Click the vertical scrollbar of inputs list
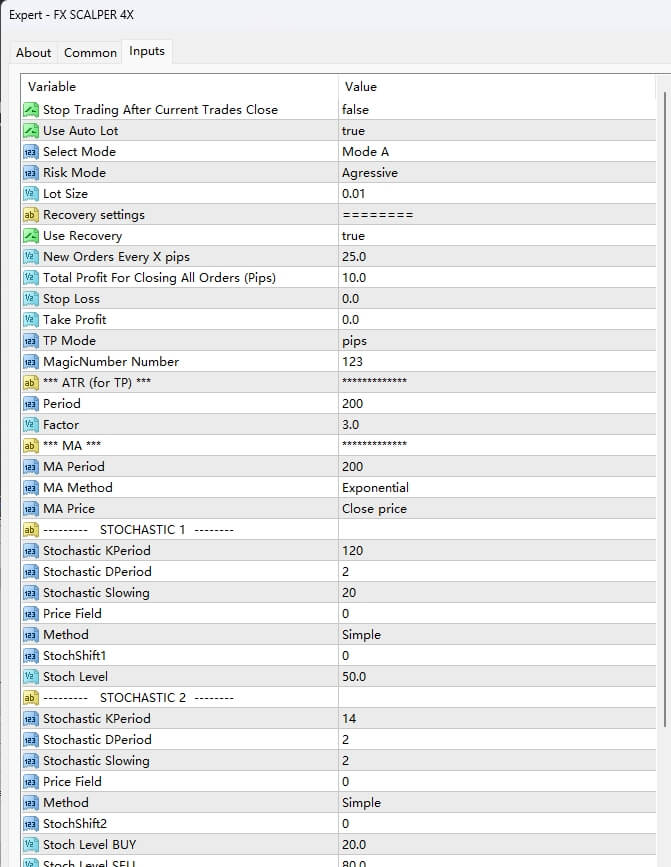Viewport: 671px width, 867px height. 664,400
